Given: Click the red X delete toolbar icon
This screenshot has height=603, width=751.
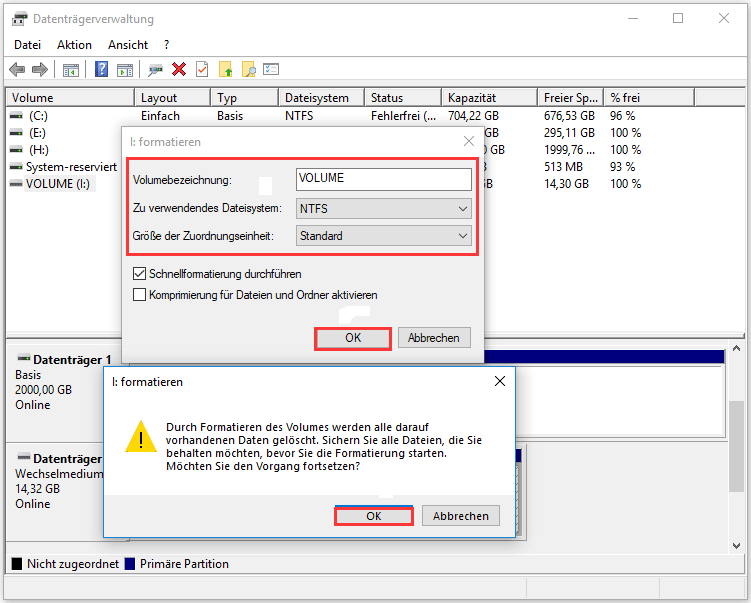Looking at the screenshot, I should pos(179,69).
